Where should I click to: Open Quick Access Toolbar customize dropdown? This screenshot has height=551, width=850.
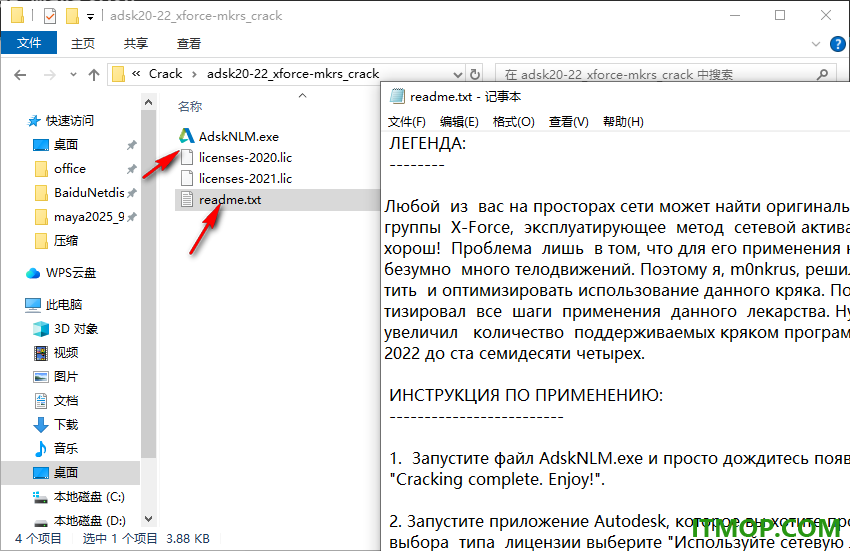click(x=91, y=17)
